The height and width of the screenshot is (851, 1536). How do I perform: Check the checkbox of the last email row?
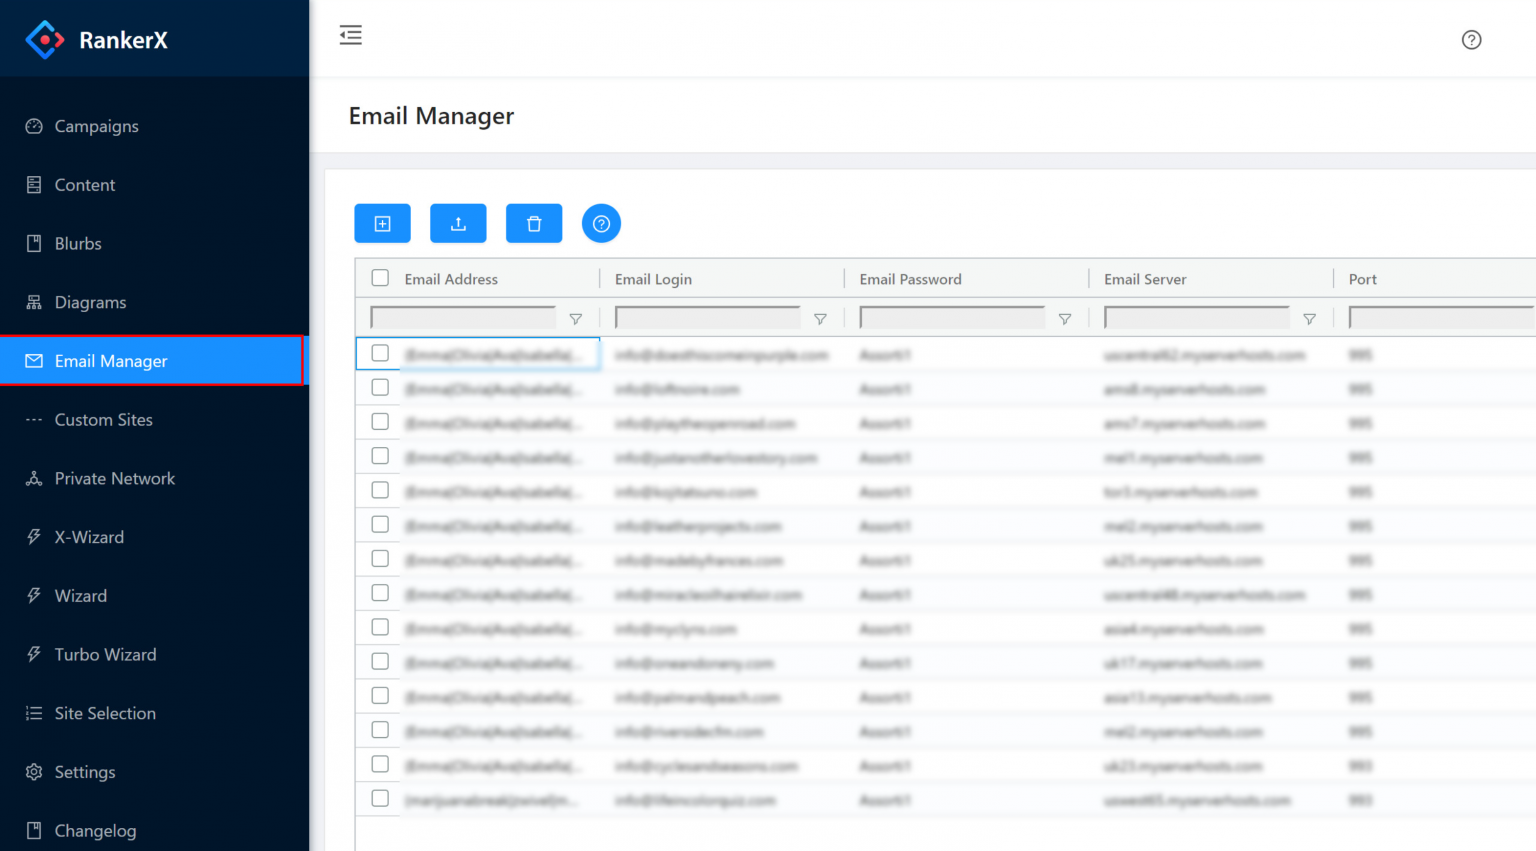click(380, 798)
